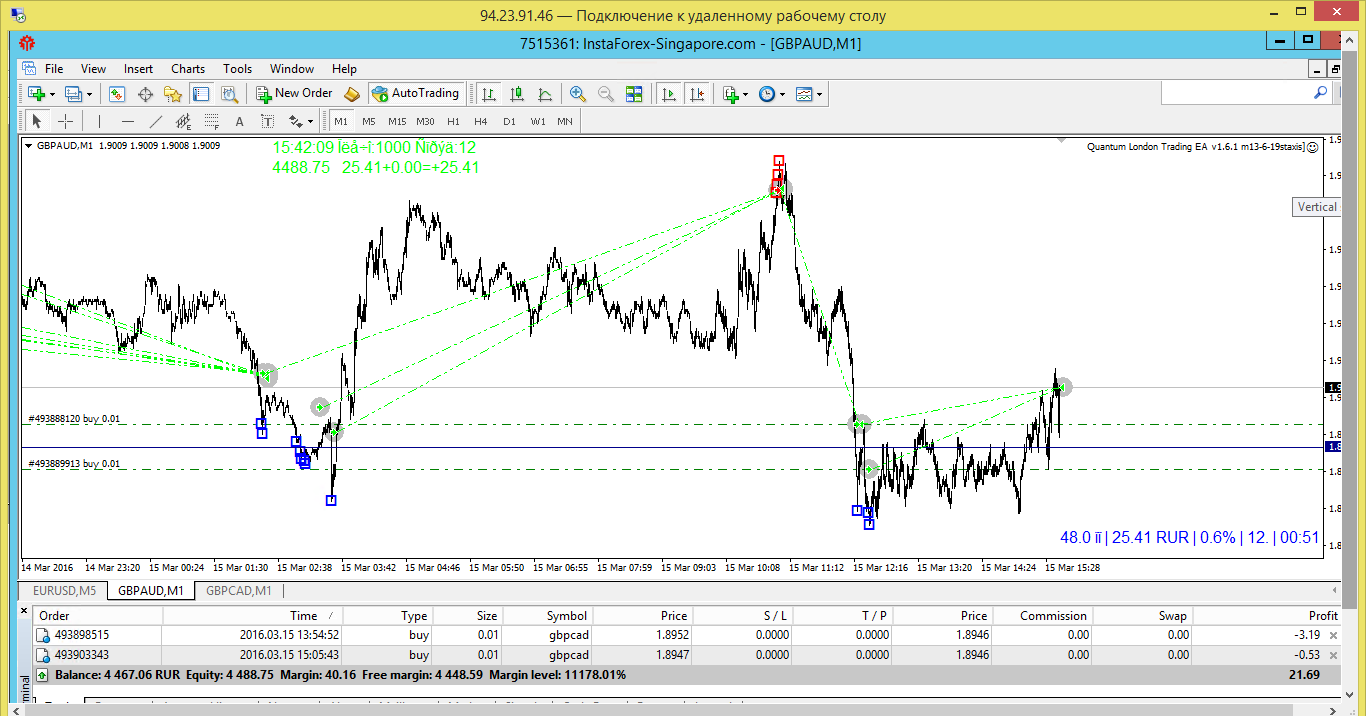Show the Market Watch panel
Screen dimensions: 1366x716
click(117, 93)
